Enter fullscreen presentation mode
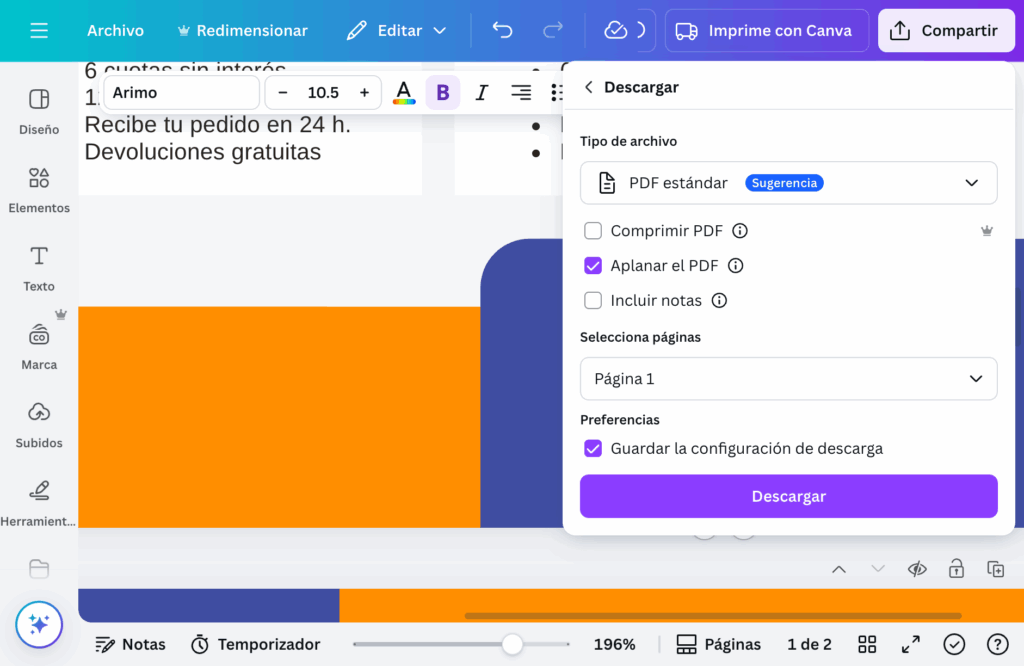 tap(910, 644)
